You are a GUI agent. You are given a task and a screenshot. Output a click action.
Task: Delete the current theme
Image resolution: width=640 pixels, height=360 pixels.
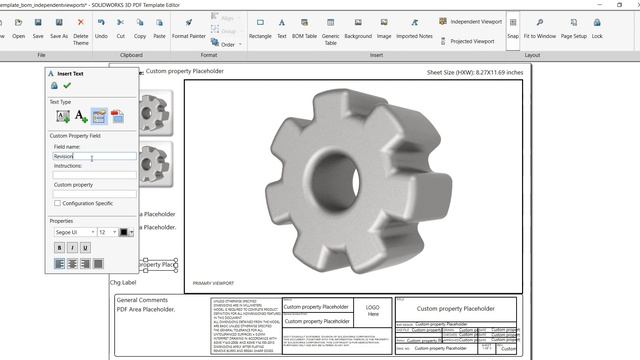[80, 31]
